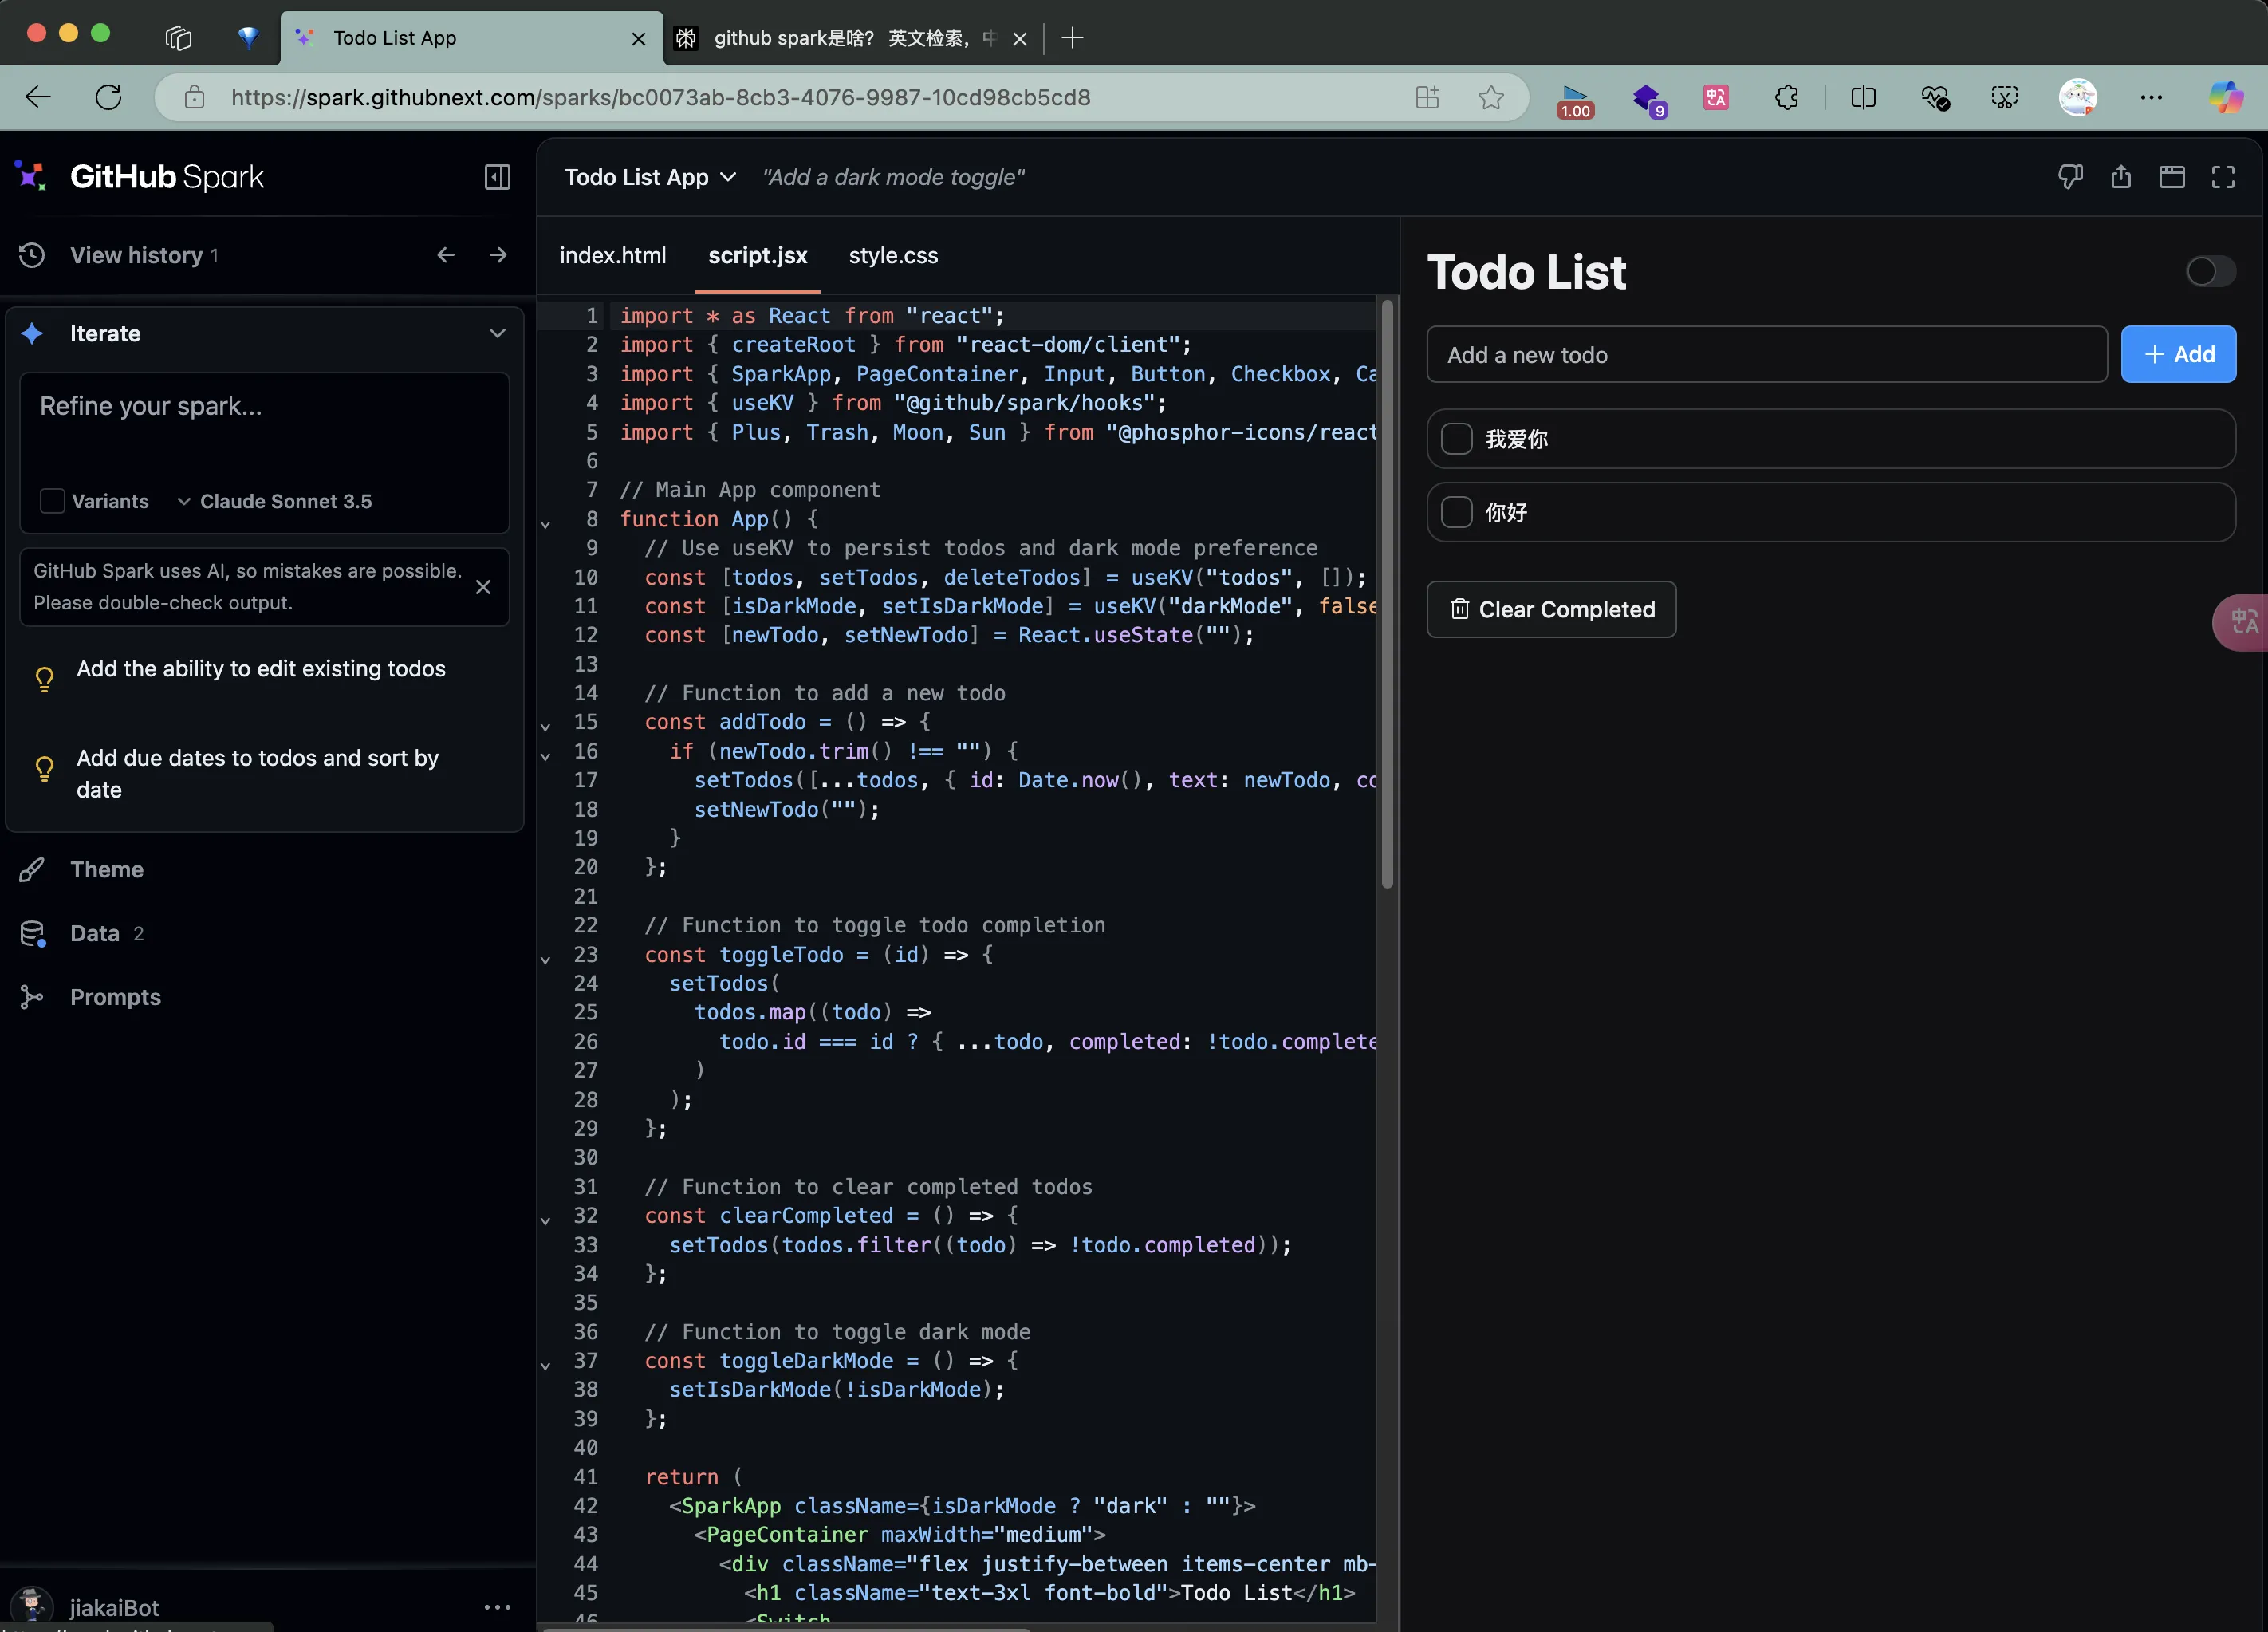
Task: Collapse the sidebar panel icon
Action: pyautogui.click(x=497, y=177)
